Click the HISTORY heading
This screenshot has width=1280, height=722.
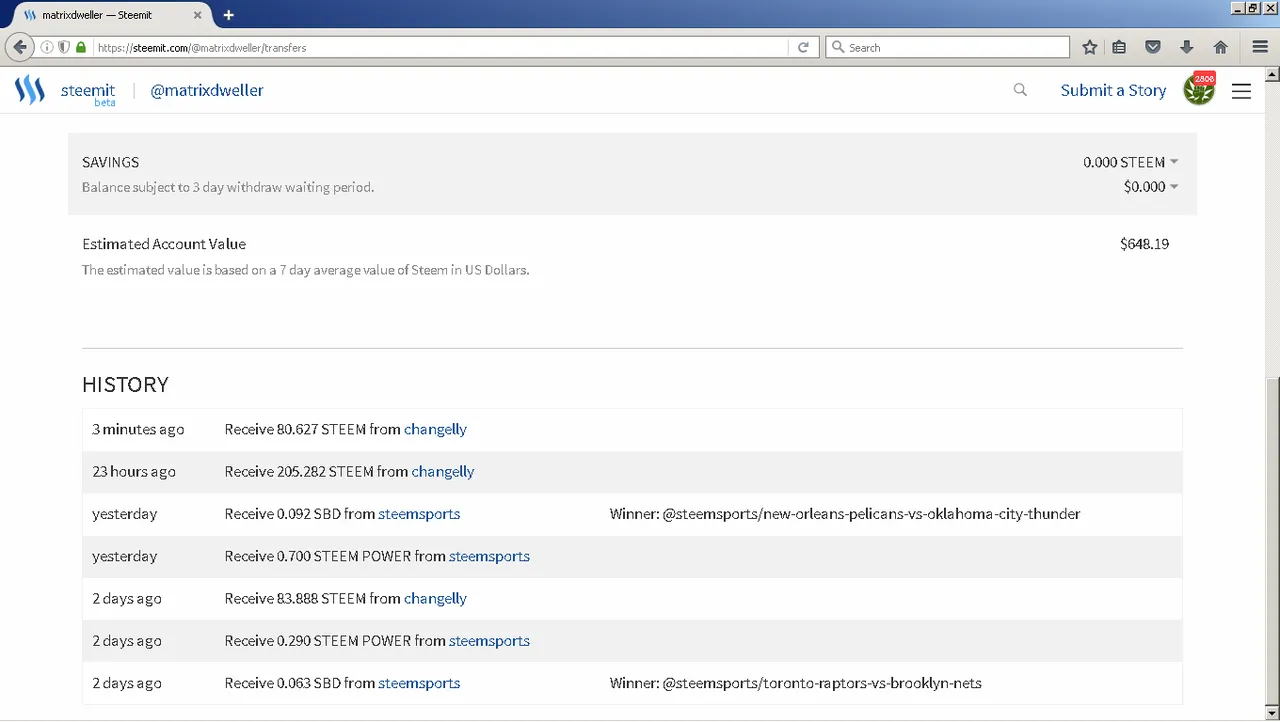[125, 385]
